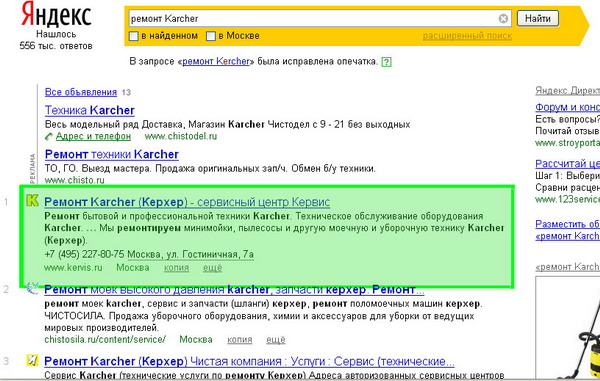Tick the 'в Москве' checkbox
This screenshot has height=381, width=600.
211,36
